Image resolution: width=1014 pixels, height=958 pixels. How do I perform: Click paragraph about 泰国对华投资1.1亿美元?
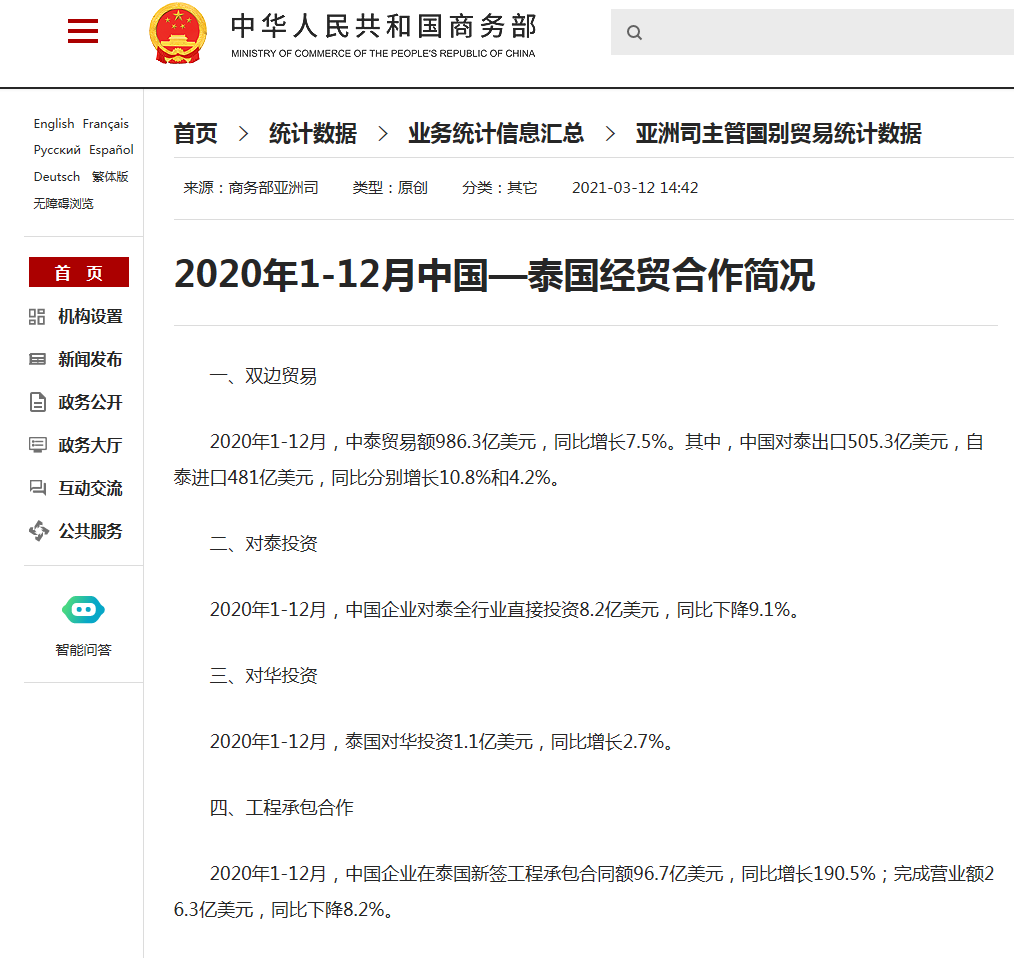tap(442, 741)
